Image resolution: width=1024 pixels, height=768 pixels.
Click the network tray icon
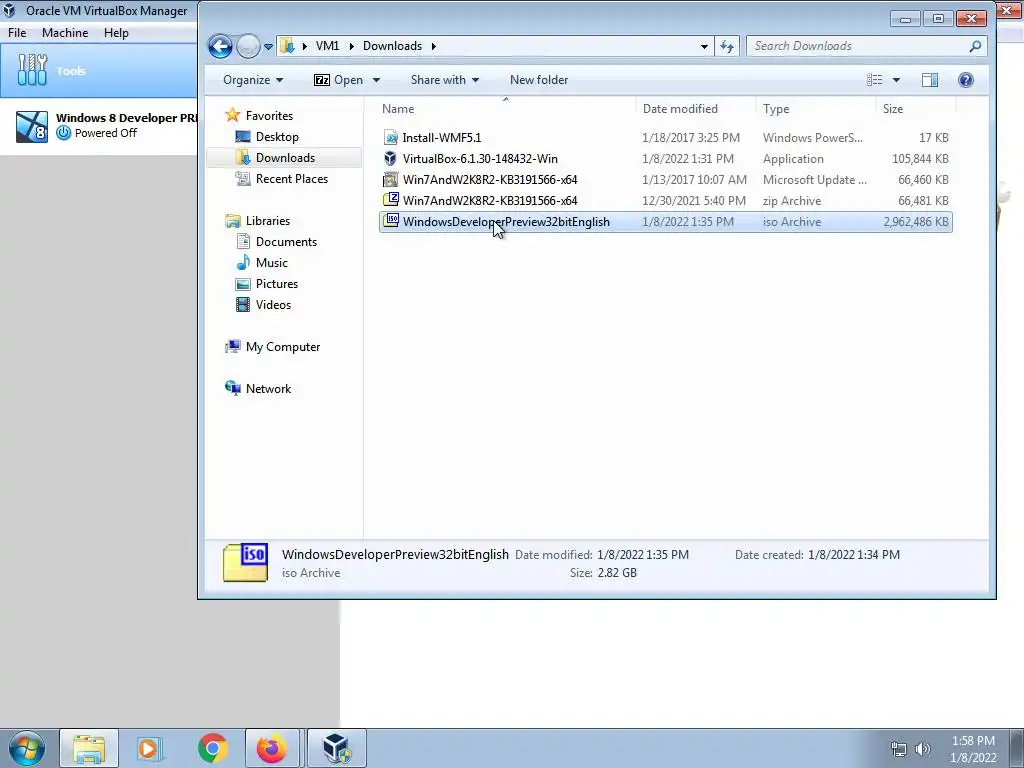pos(899,748)
